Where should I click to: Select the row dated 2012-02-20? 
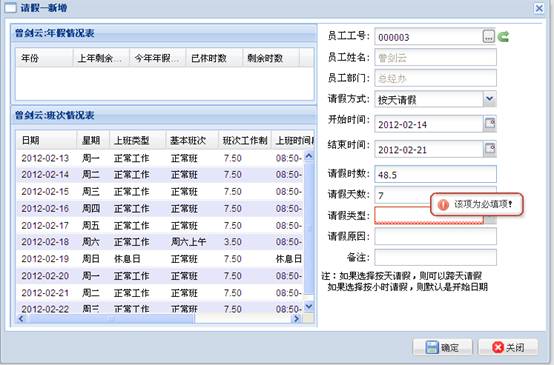160,276
